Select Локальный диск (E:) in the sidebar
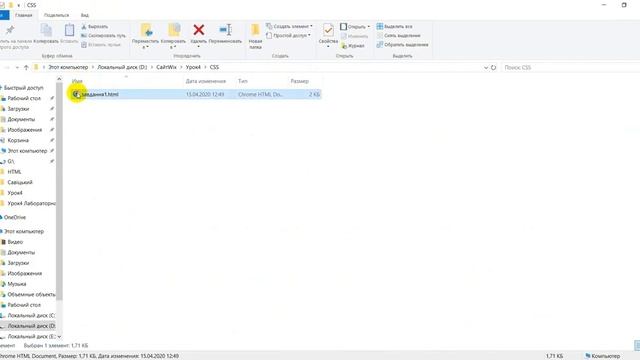This screenshot has width=640, height=360. [31, 337]
